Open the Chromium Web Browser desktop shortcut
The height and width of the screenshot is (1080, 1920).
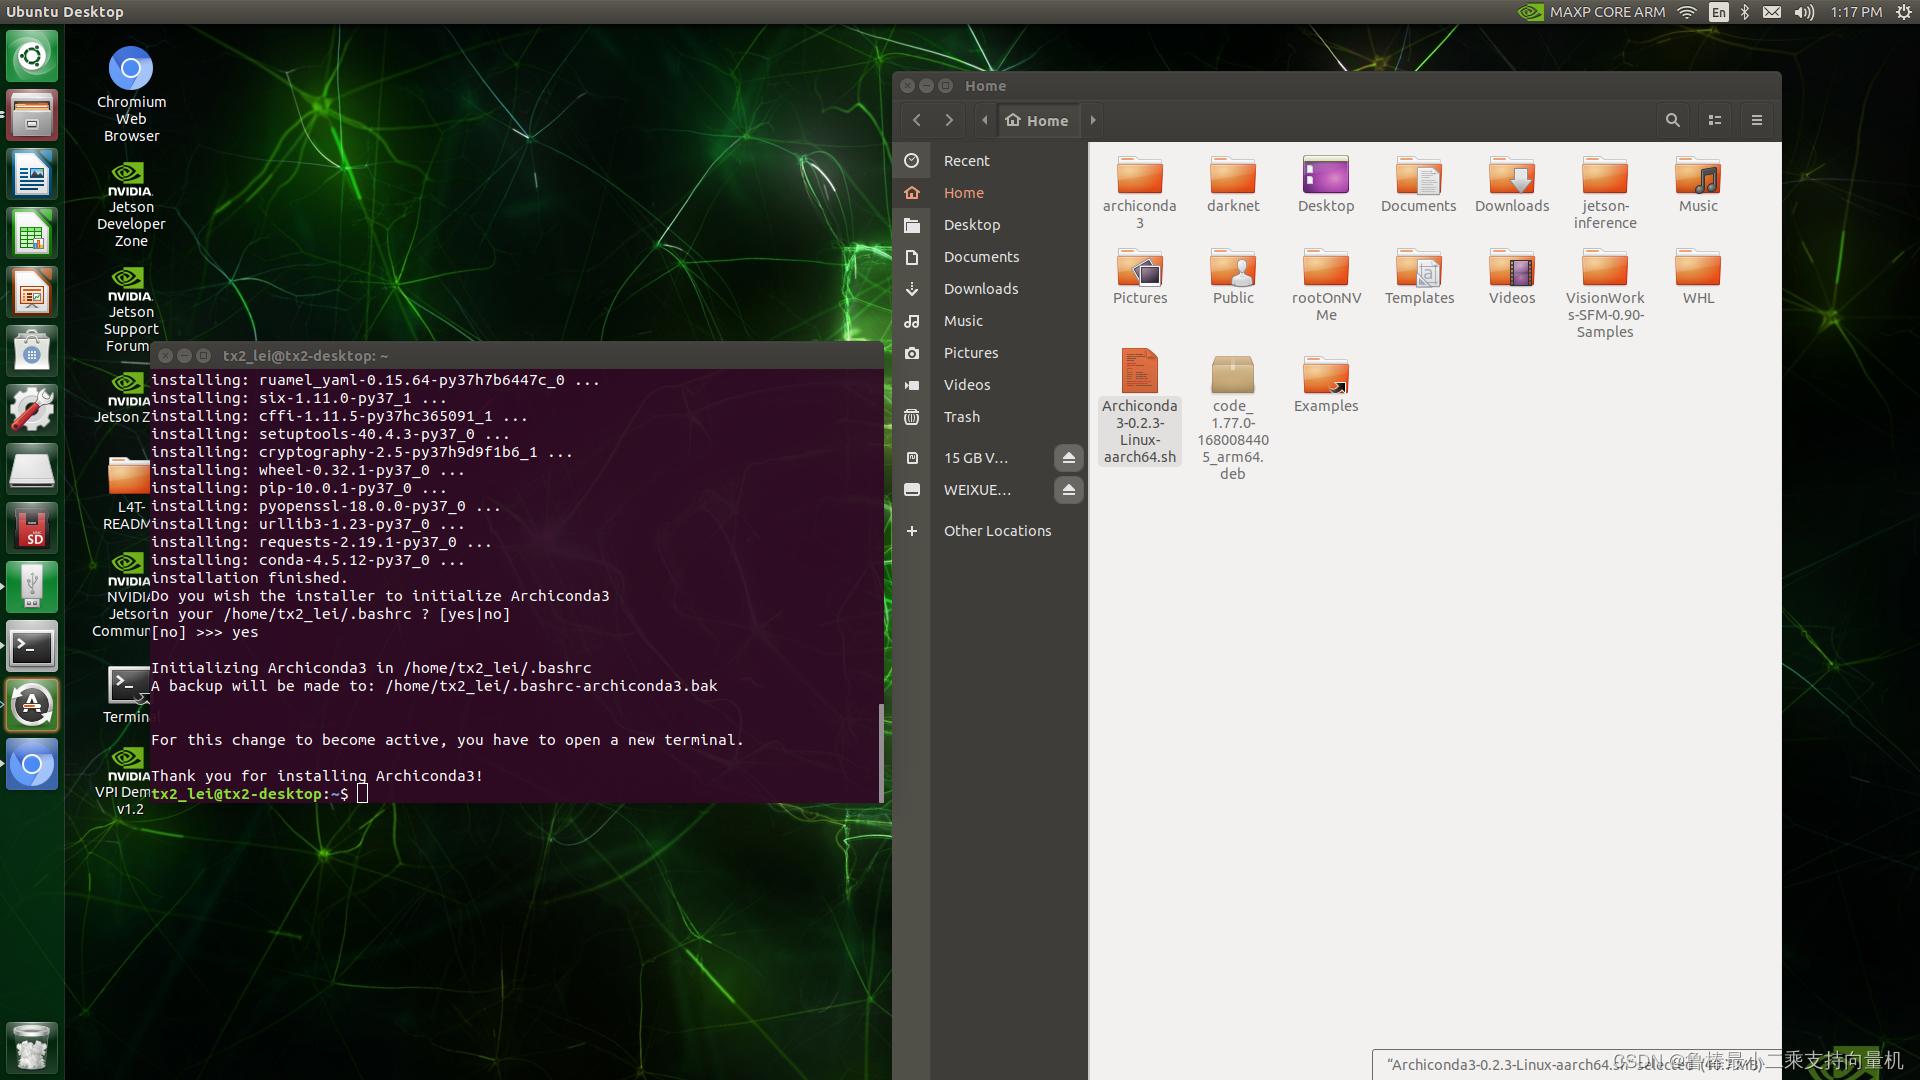point(130,67)
